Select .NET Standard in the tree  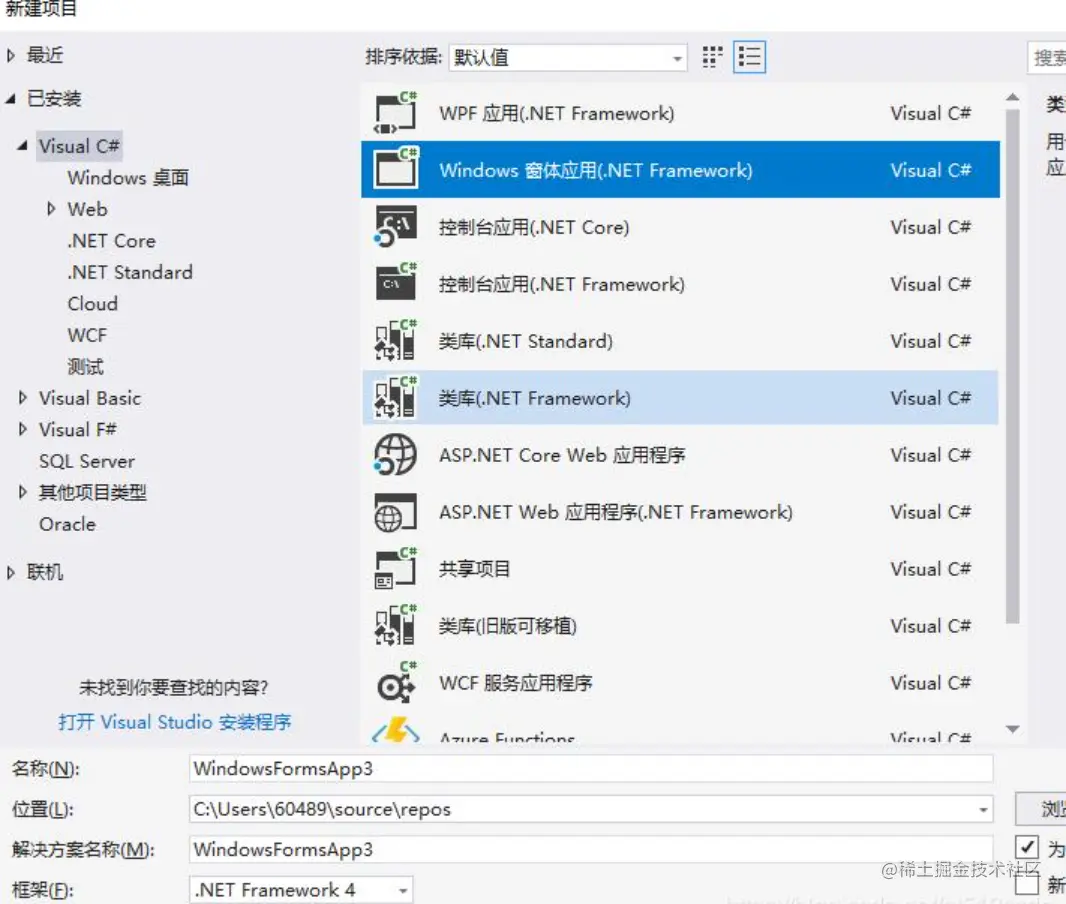click(130, 272)
